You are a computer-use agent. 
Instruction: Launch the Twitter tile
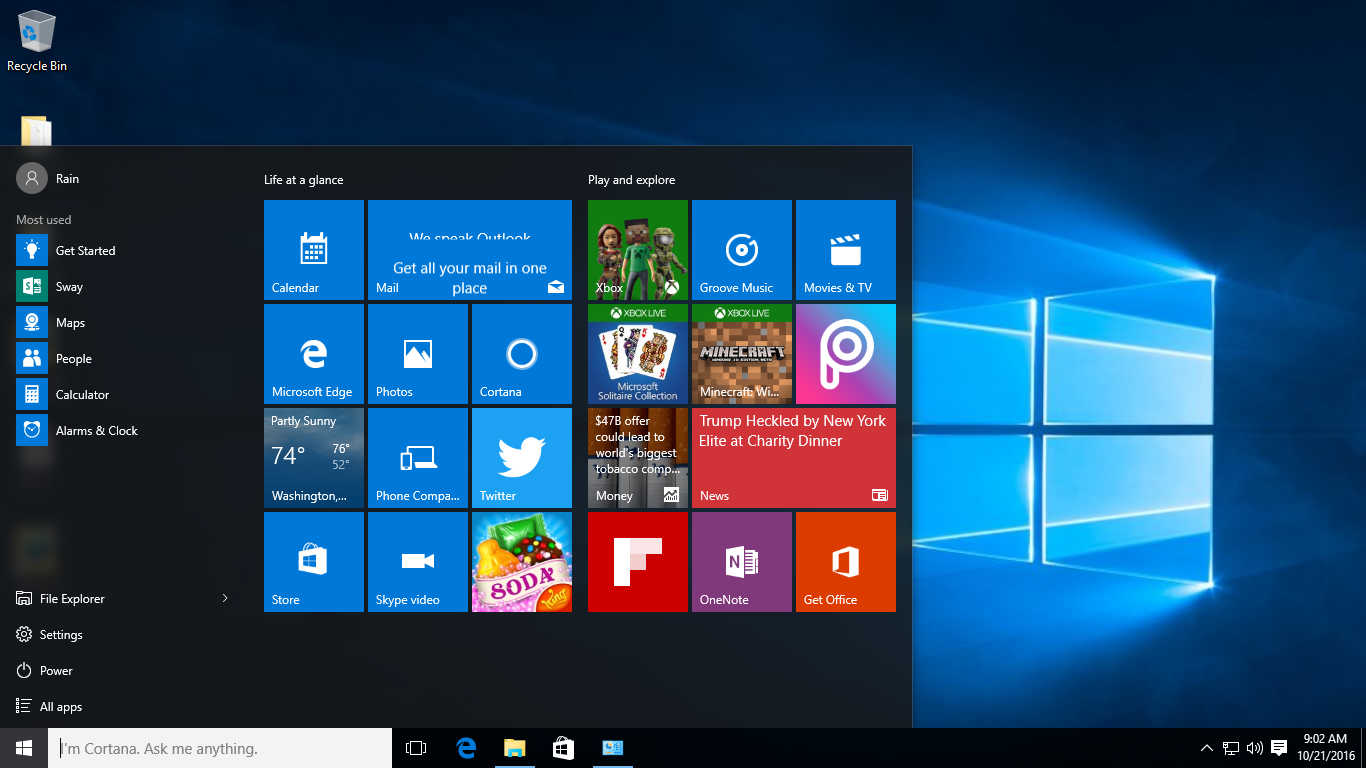522,458
